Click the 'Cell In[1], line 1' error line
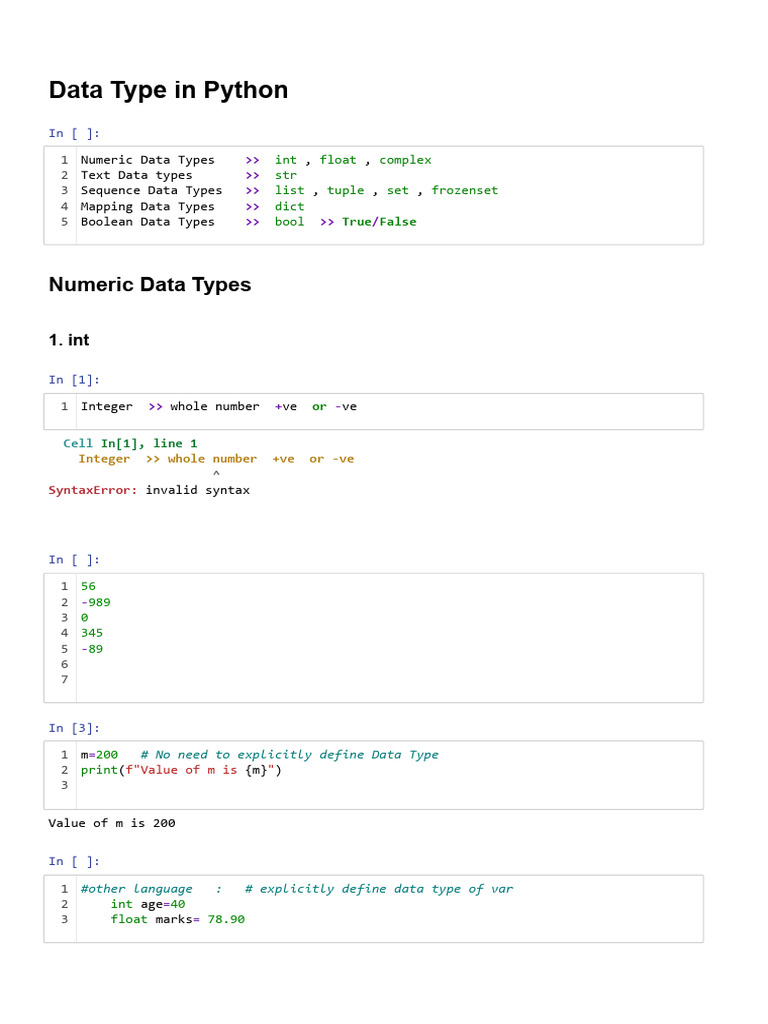This screenshot has width=768, height=1024. 130,443
